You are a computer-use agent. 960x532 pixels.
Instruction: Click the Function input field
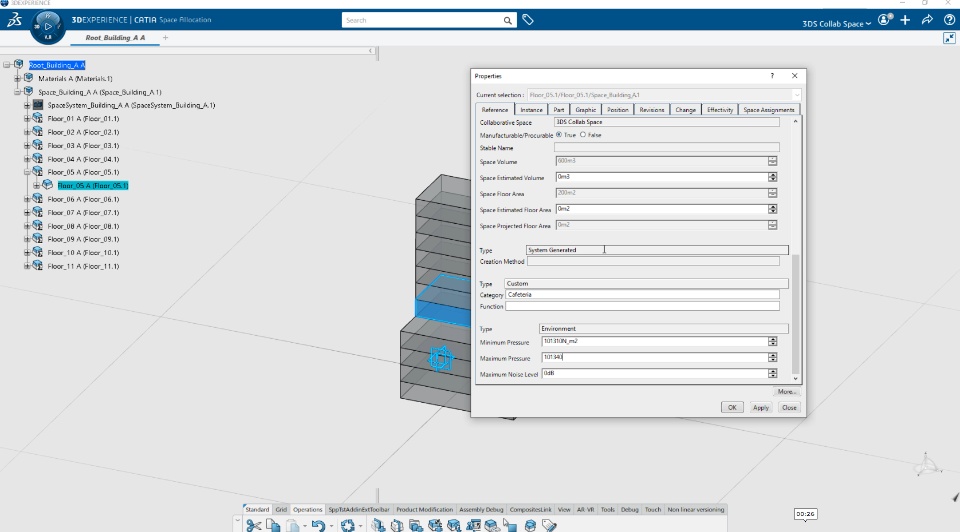point(642,306)
